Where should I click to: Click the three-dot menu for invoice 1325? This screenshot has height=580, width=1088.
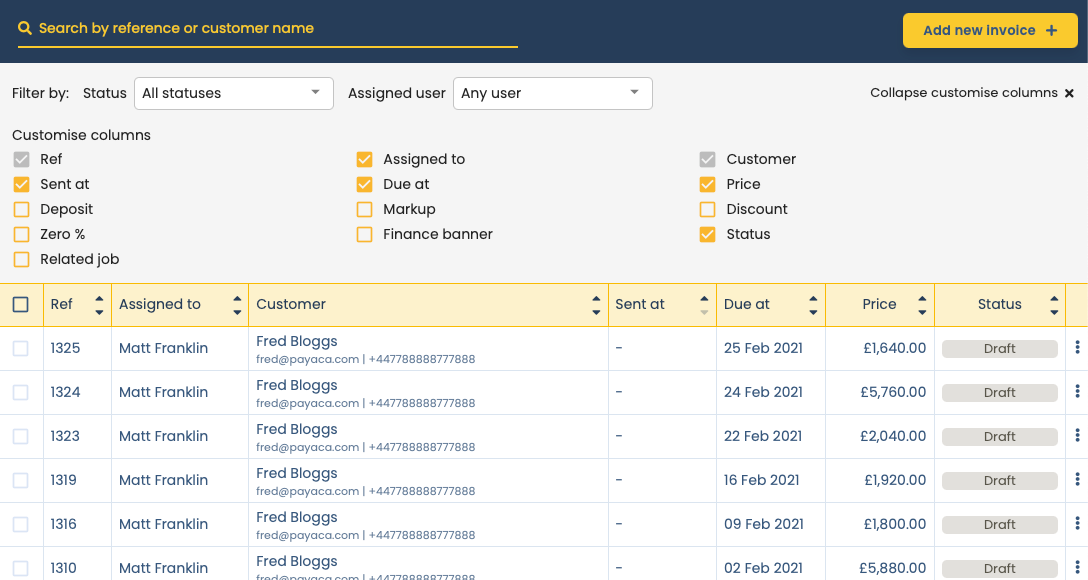click(x=1077, y=348)
